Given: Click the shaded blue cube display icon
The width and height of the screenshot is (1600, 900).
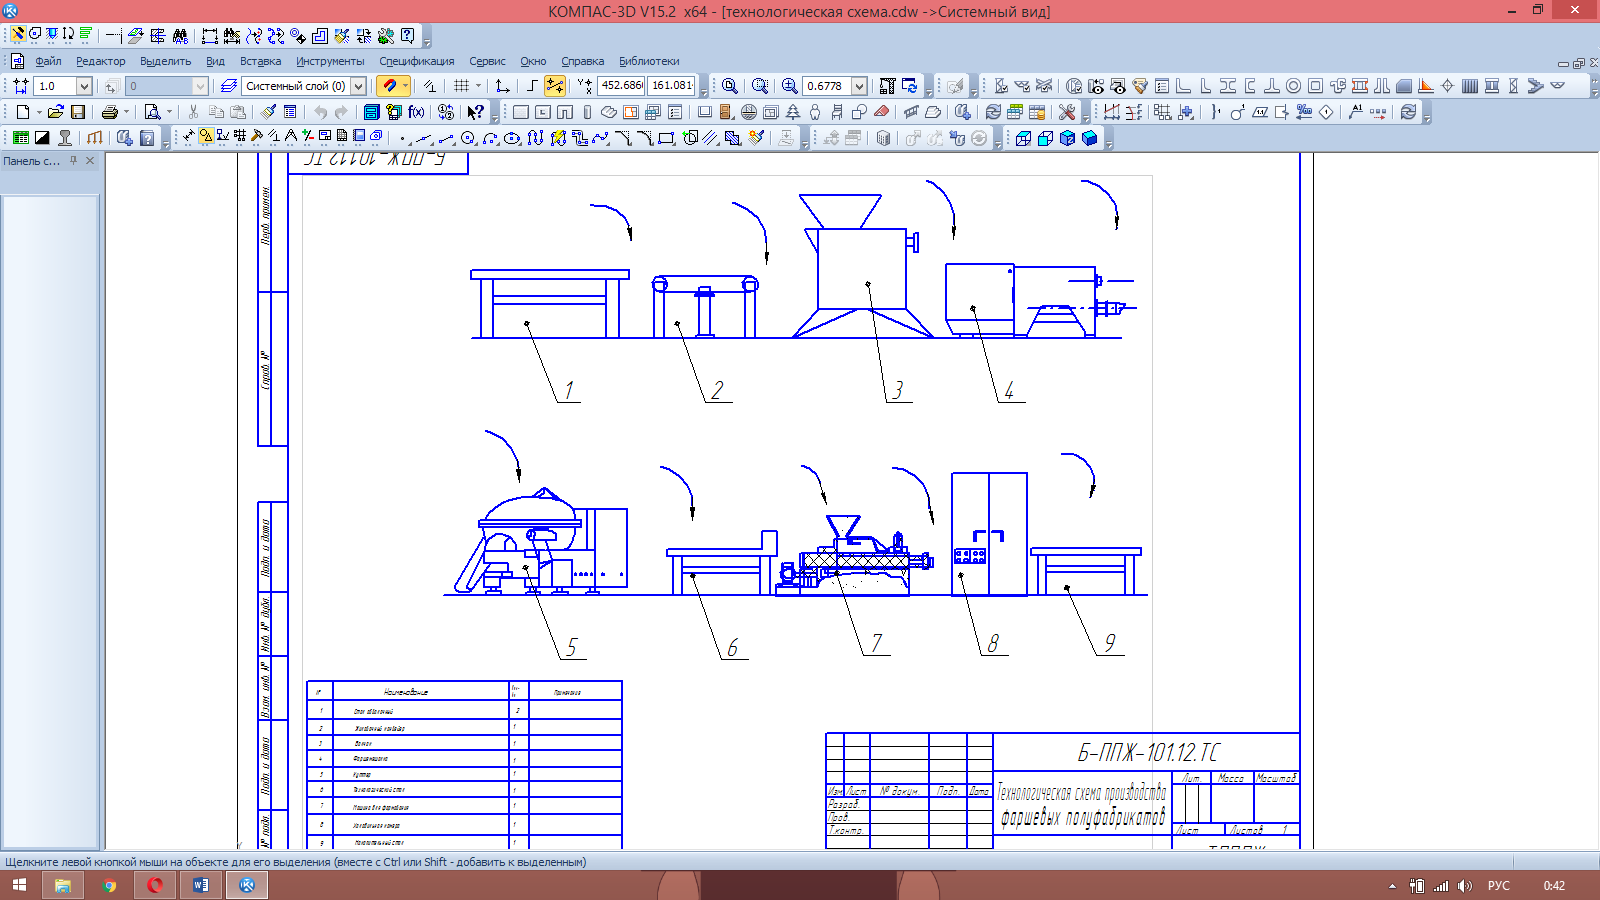Looking at the screenshot, I should click(x=1089, y=138).
